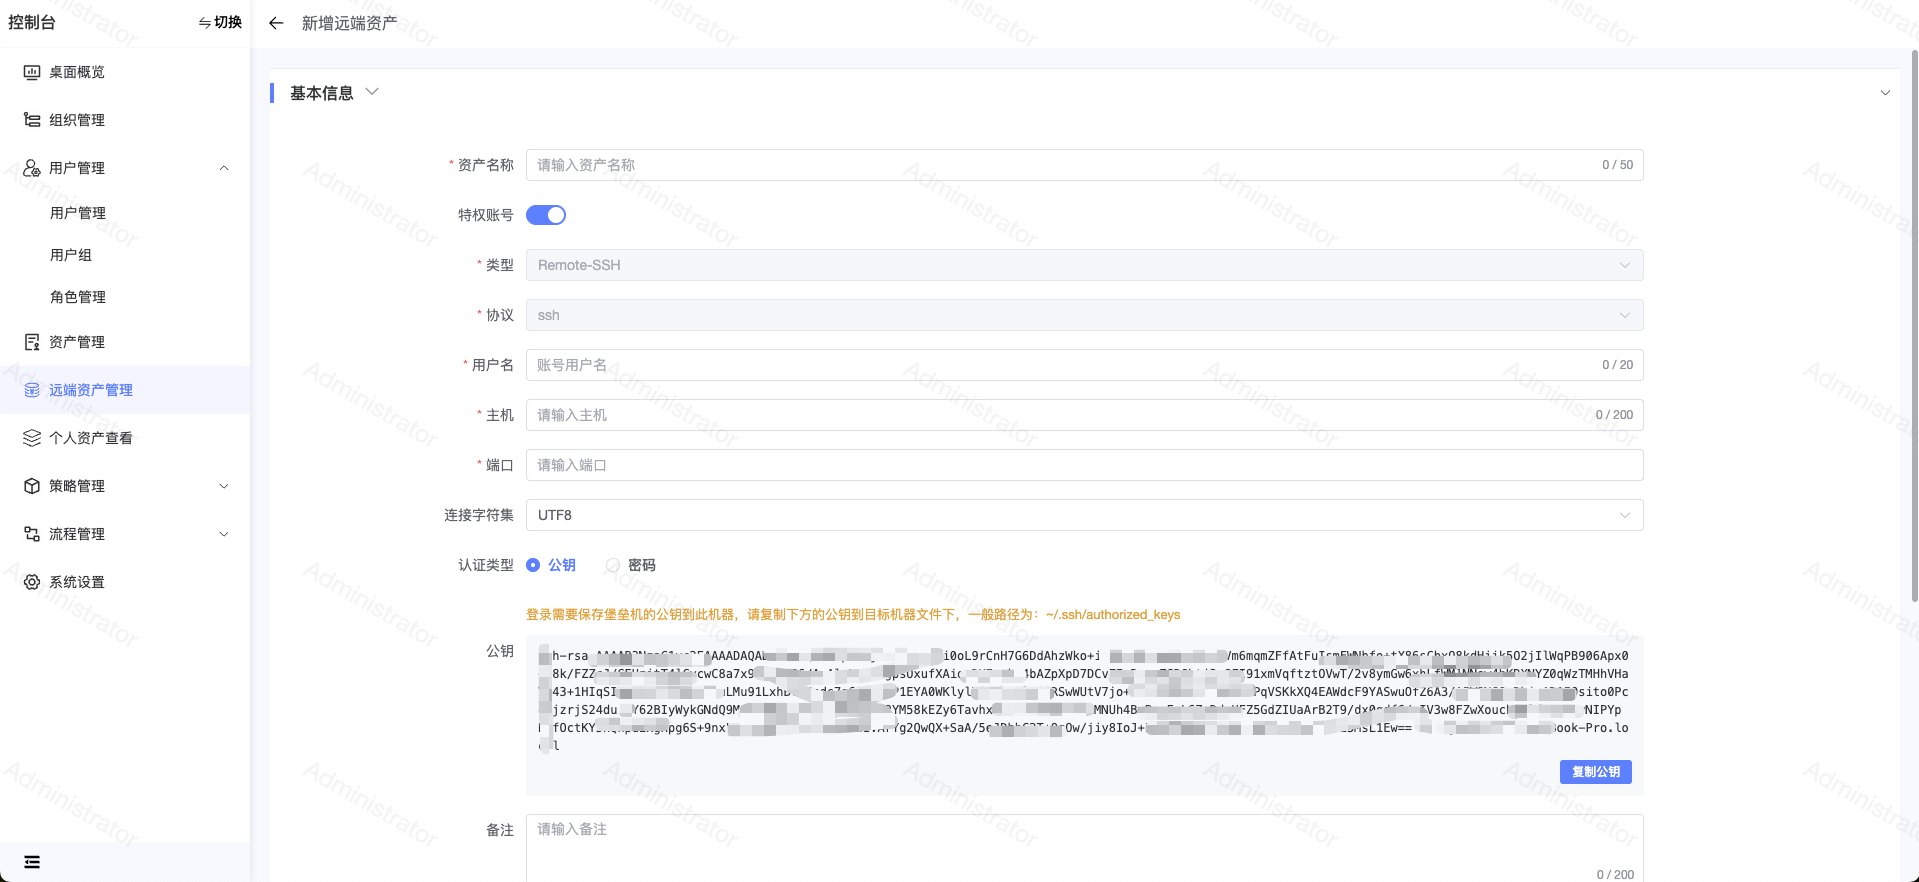The image size is (1919, 882).
Task: Click the far-right section collapse chevron
Action: [1885, 93]
